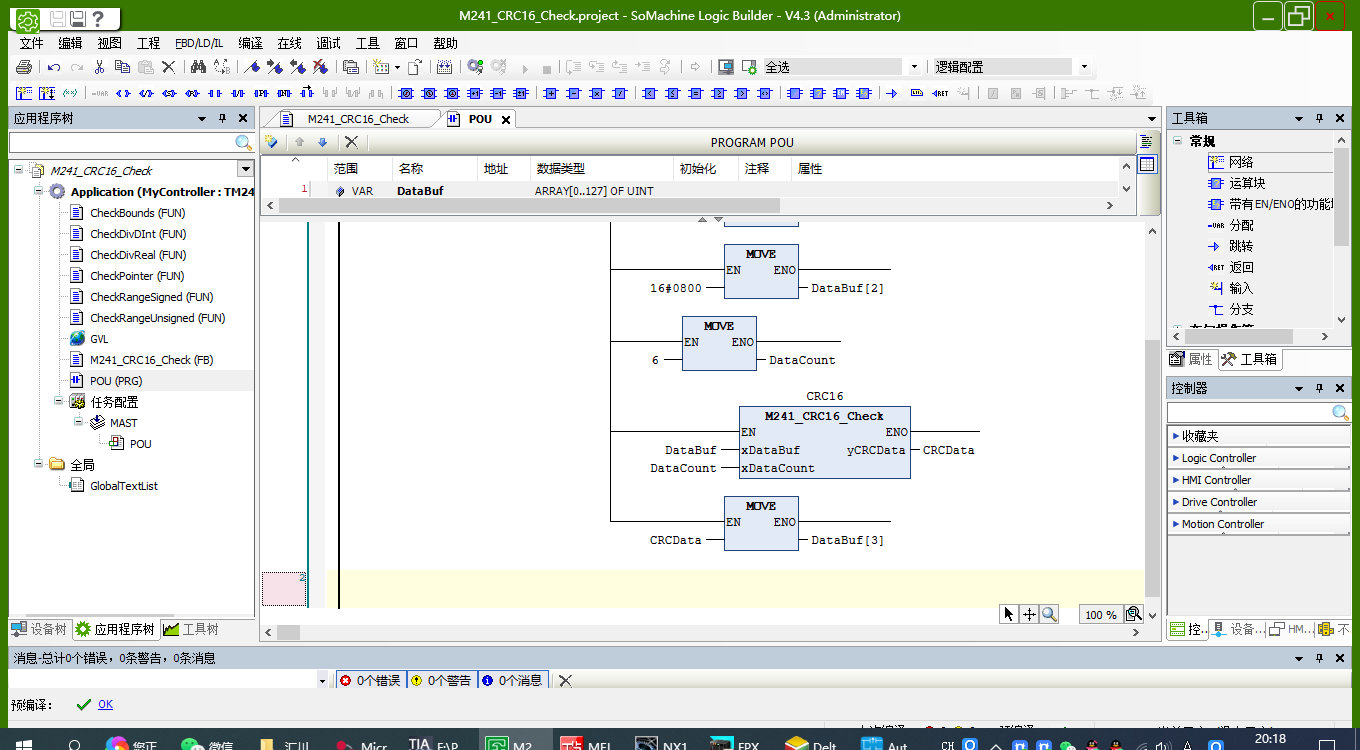Click the Login monitor icon in toolbar

click(726, 67)
